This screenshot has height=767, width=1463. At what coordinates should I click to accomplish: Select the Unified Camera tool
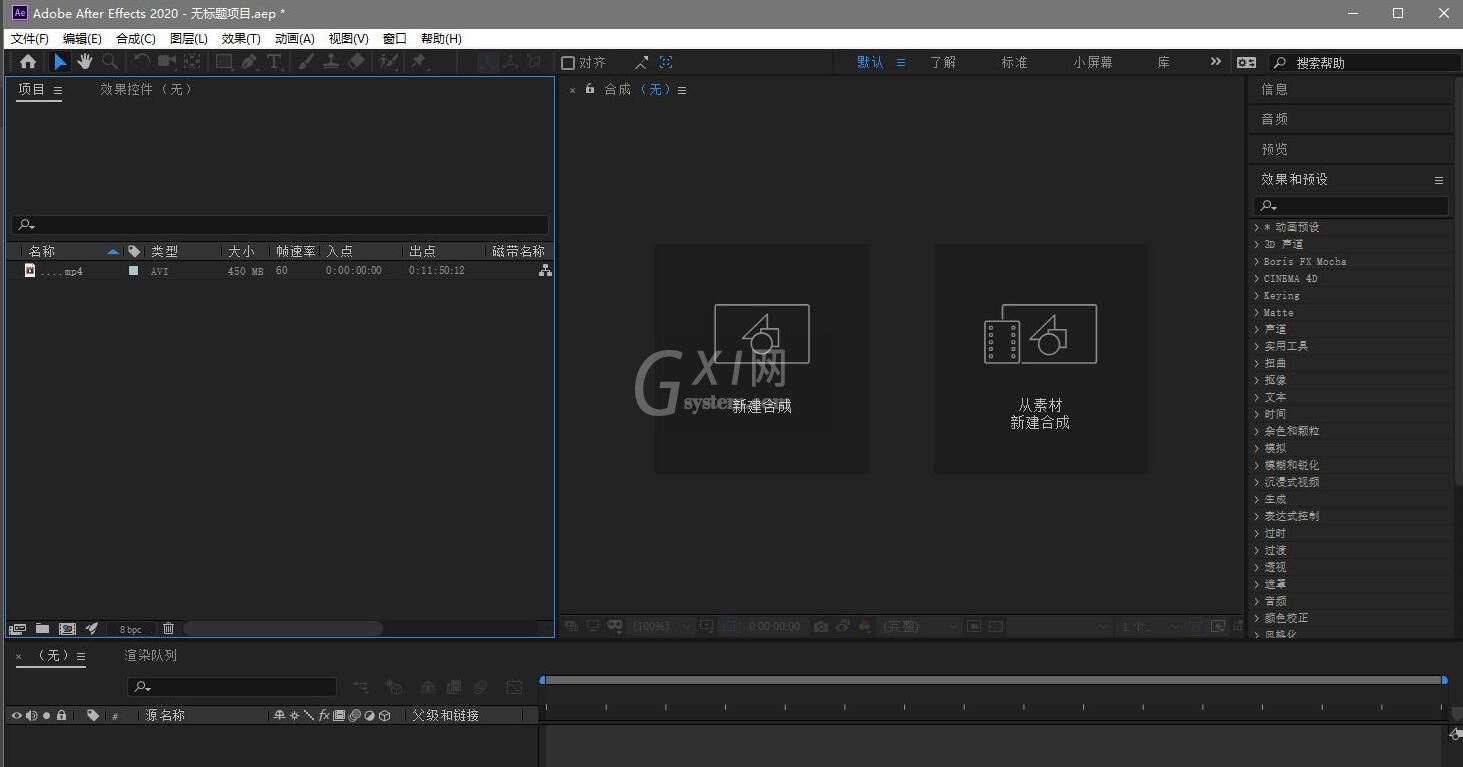[167, 62]
